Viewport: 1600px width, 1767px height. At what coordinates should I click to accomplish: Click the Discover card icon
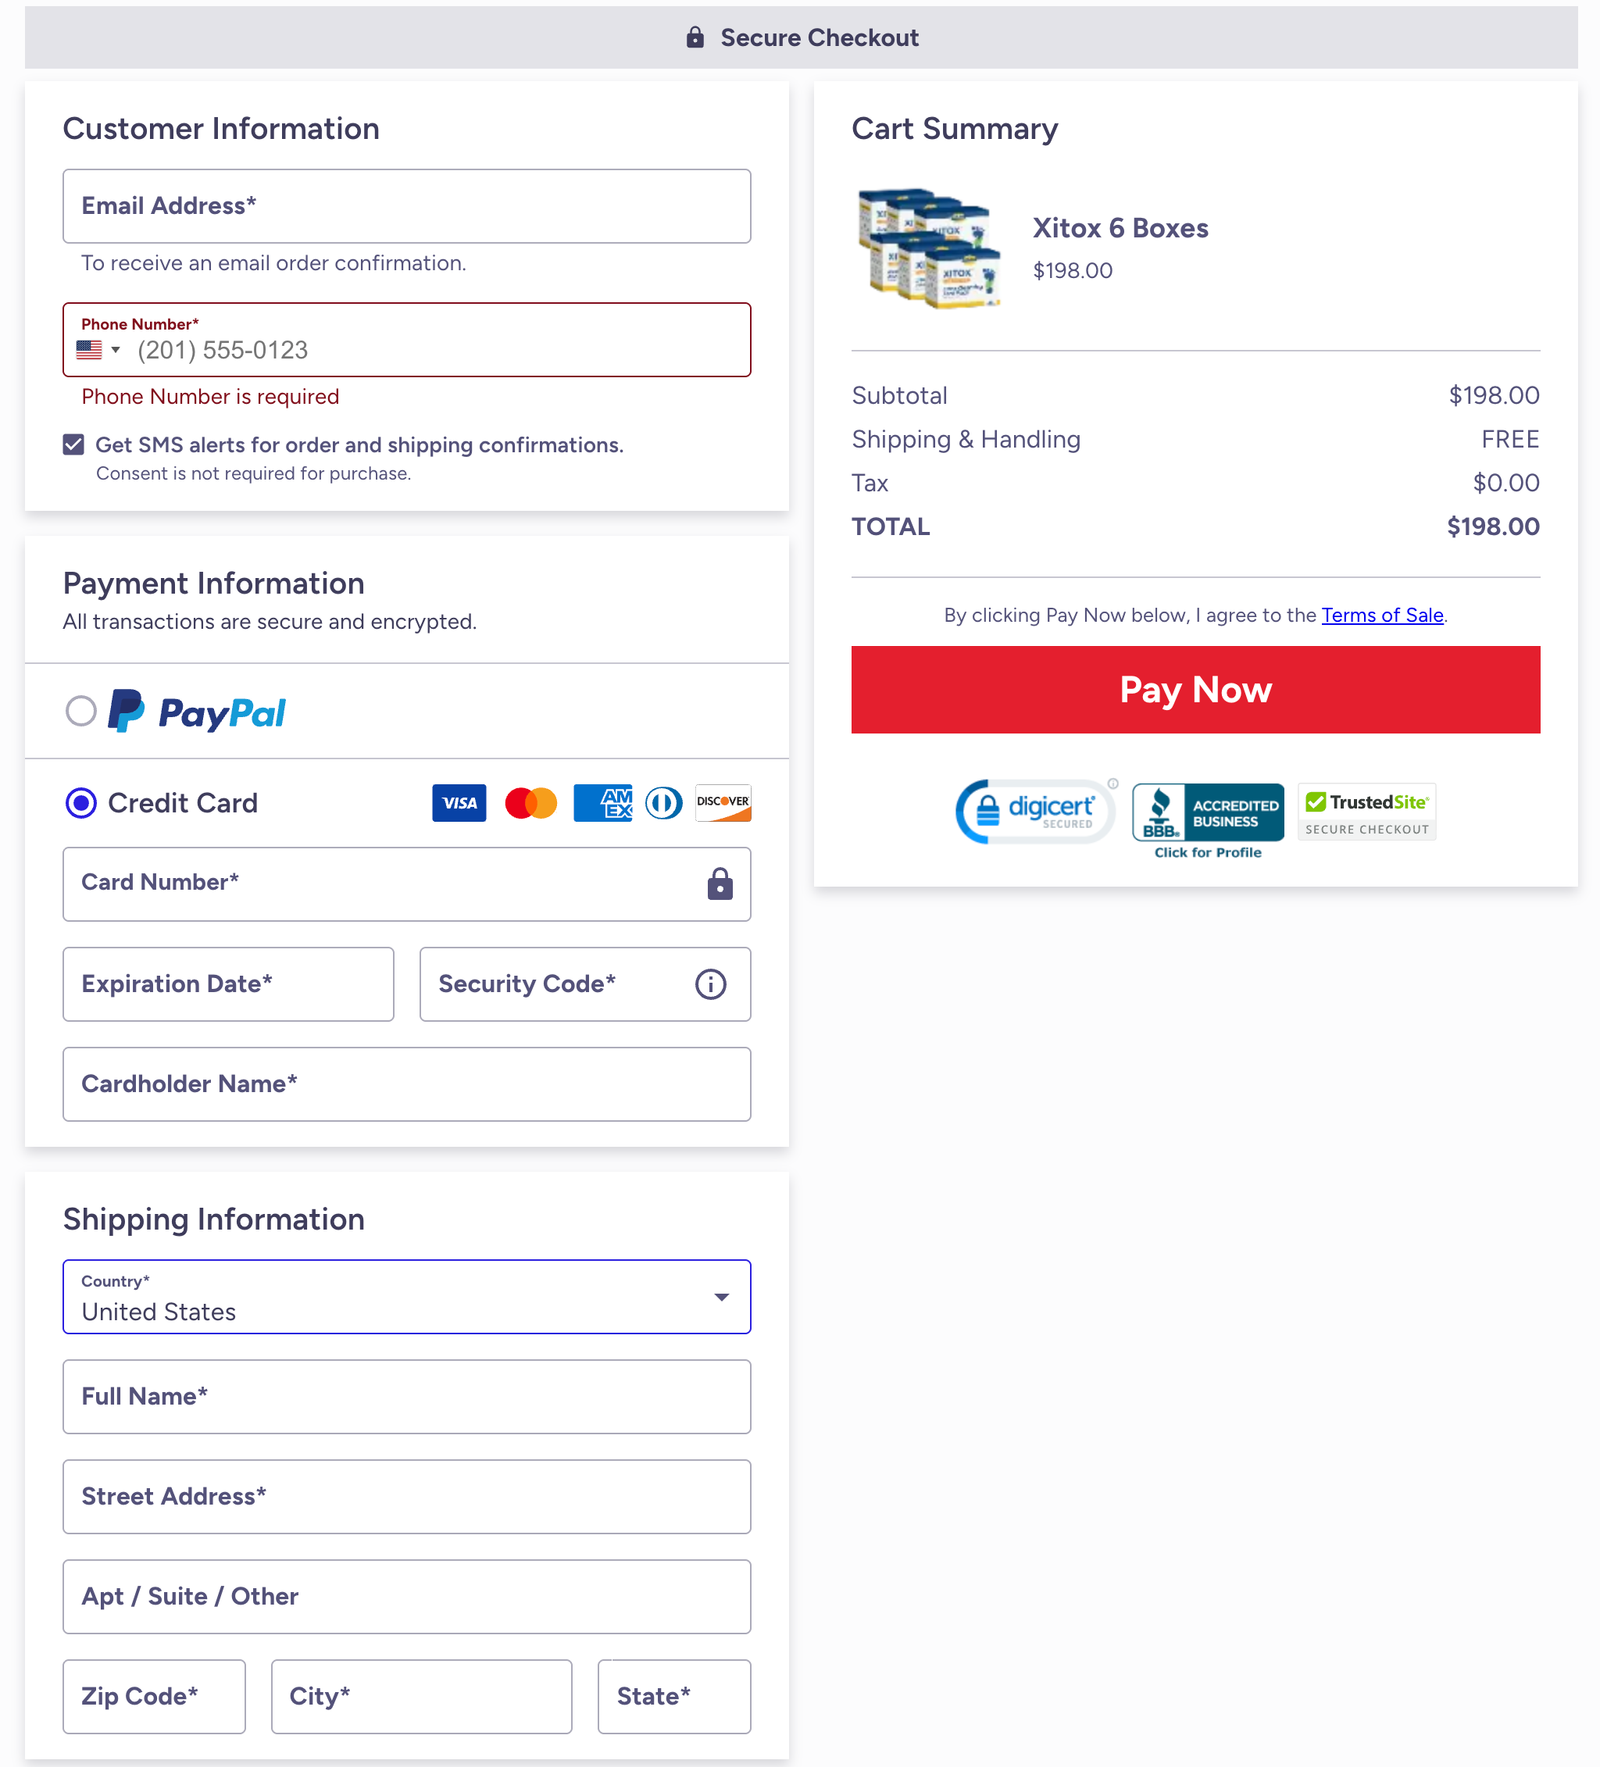click(723, 803)
